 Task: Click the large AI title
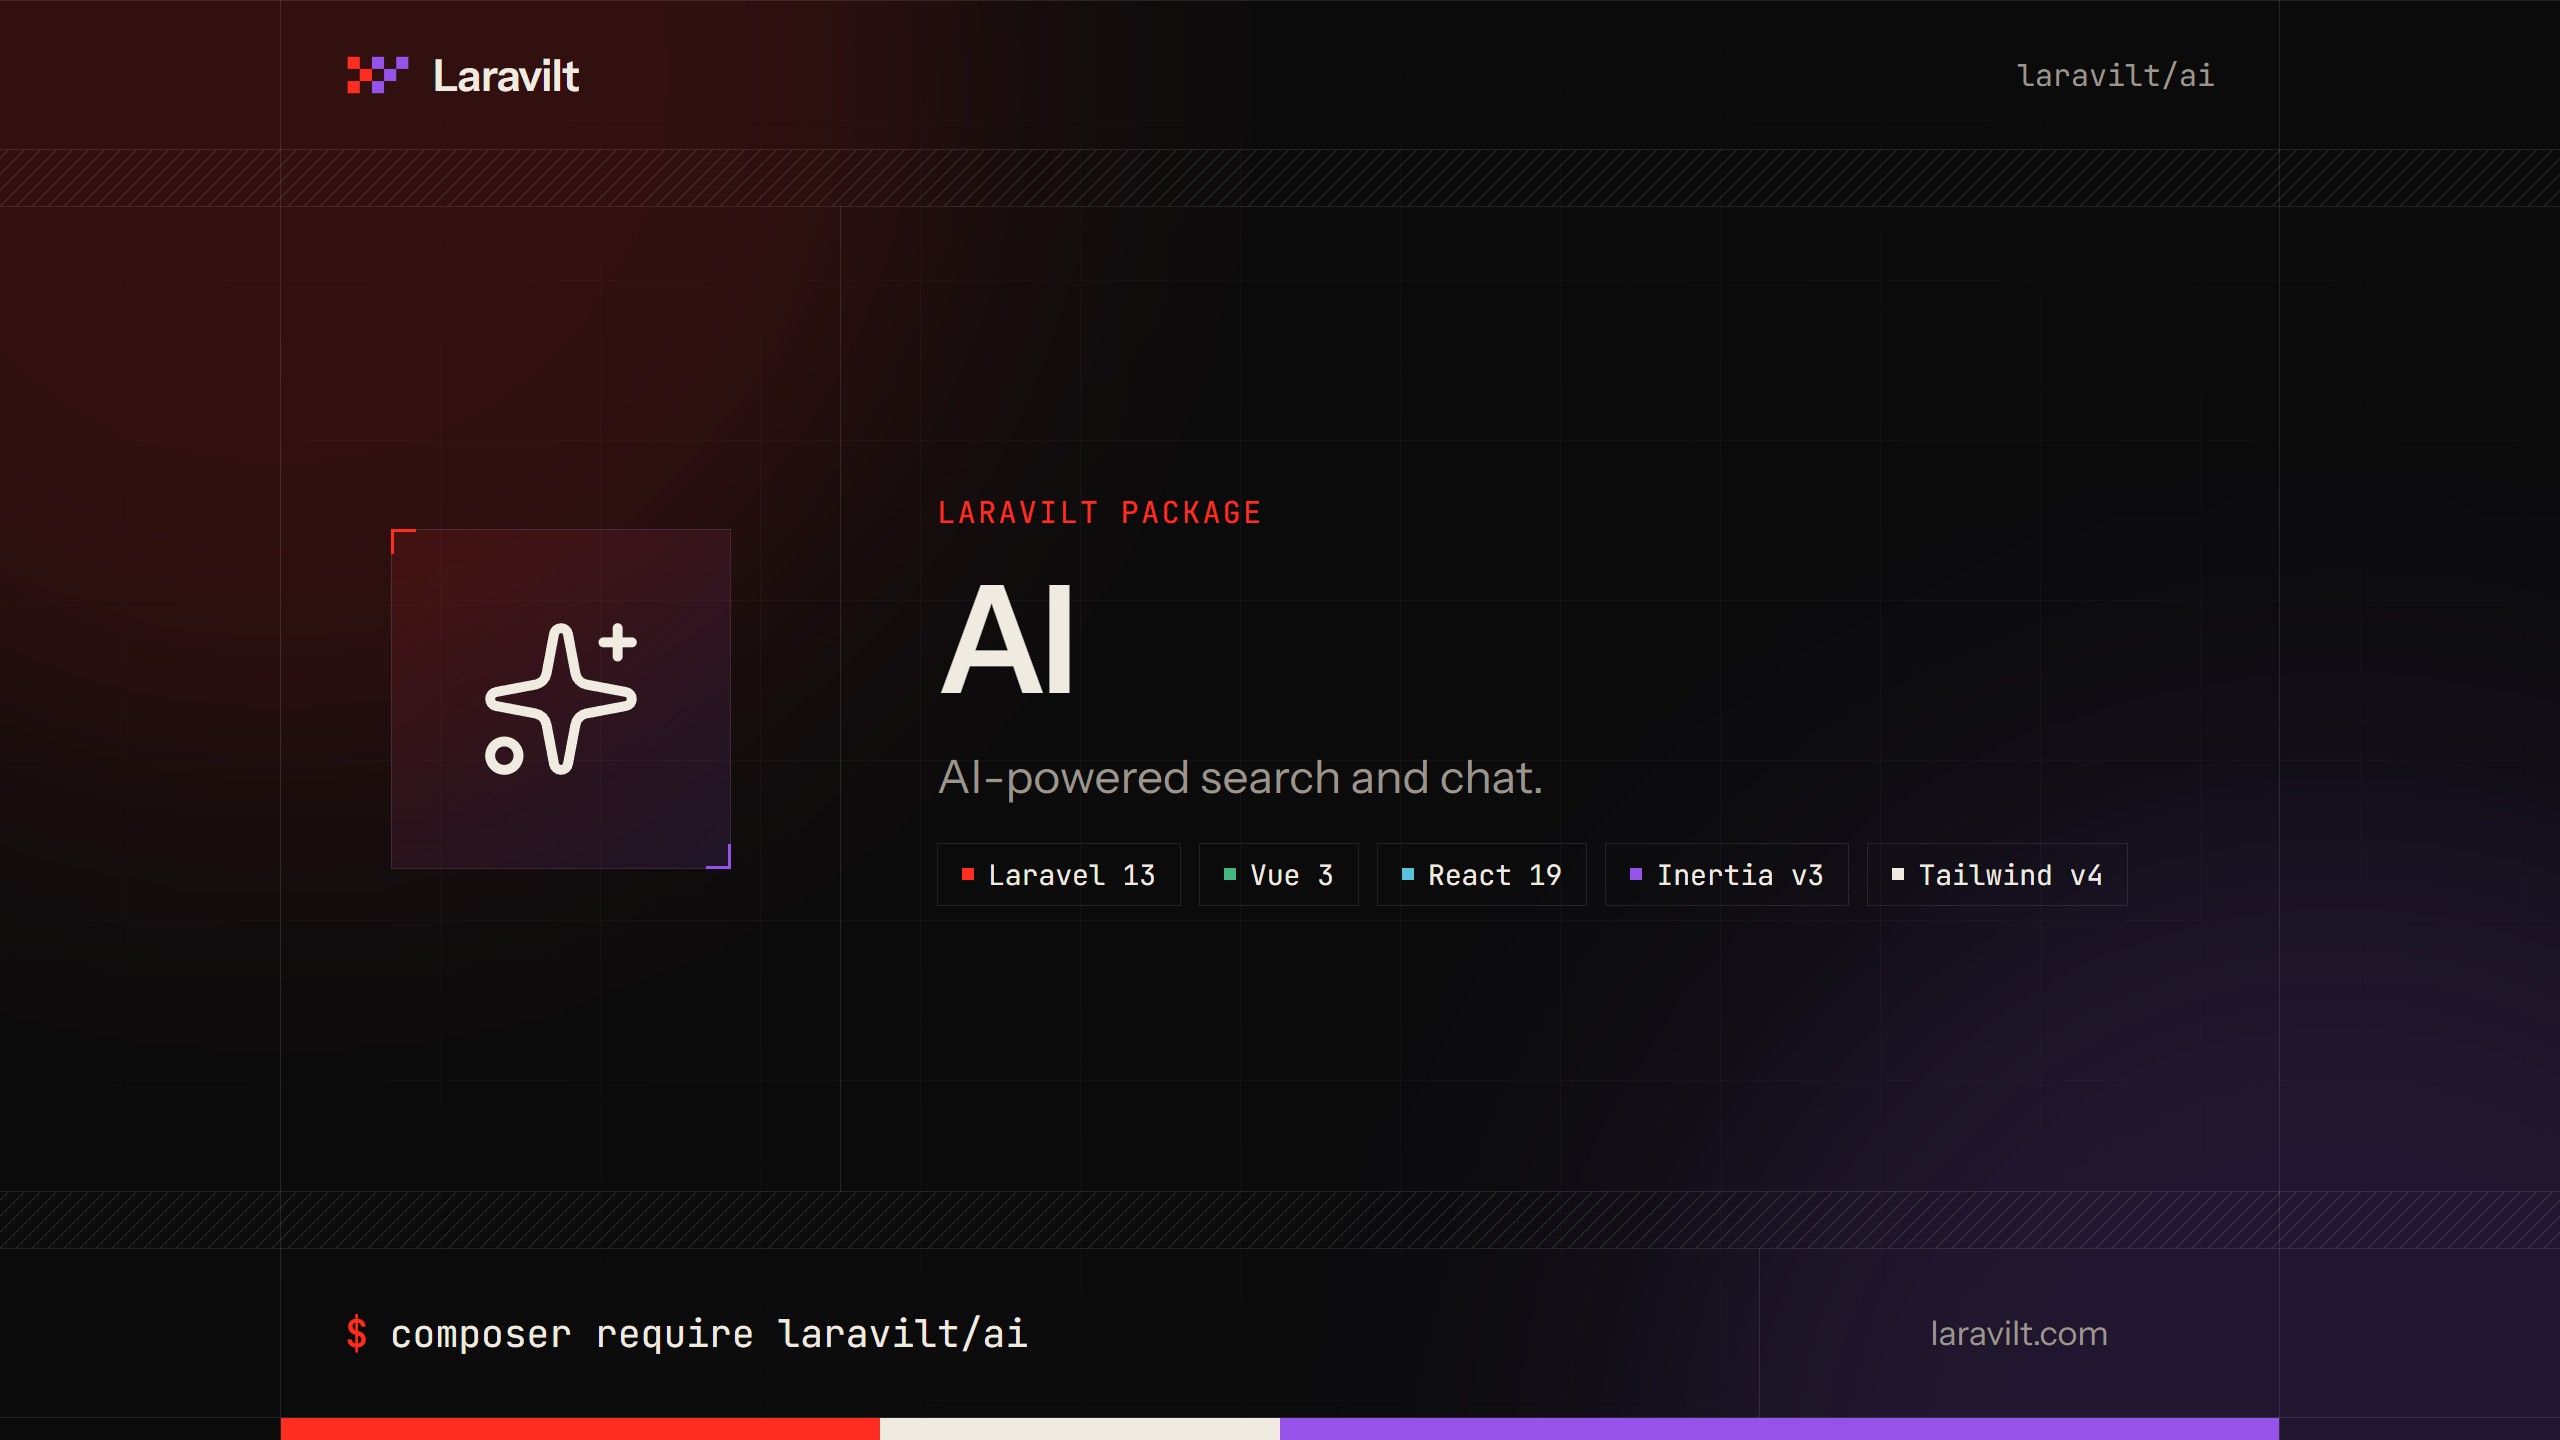point(1008,640)
